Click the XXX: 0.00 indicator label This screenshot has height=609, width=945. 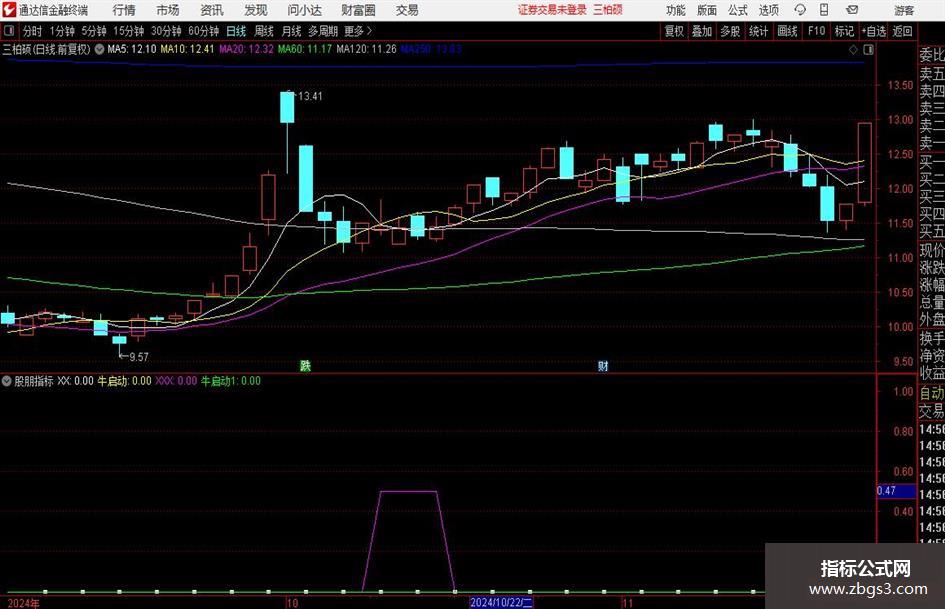[x=176, y=381]
